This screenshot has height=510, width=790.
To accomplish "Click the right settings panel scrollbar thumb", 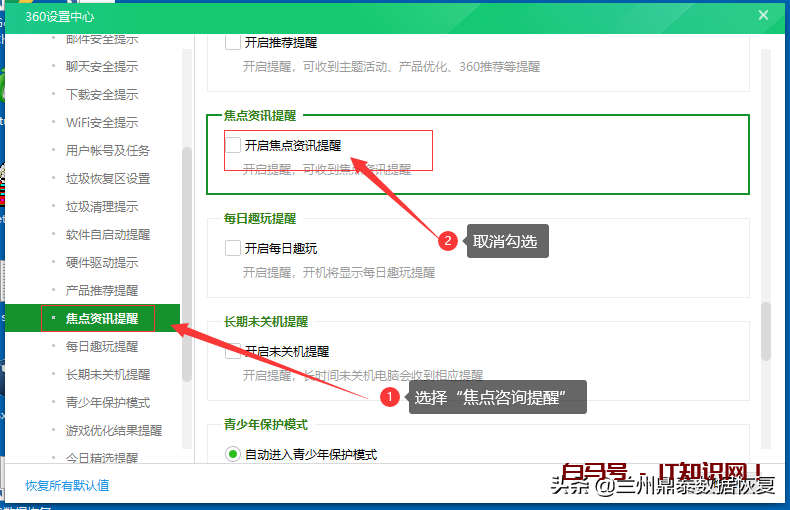I will tap(766, 331).
